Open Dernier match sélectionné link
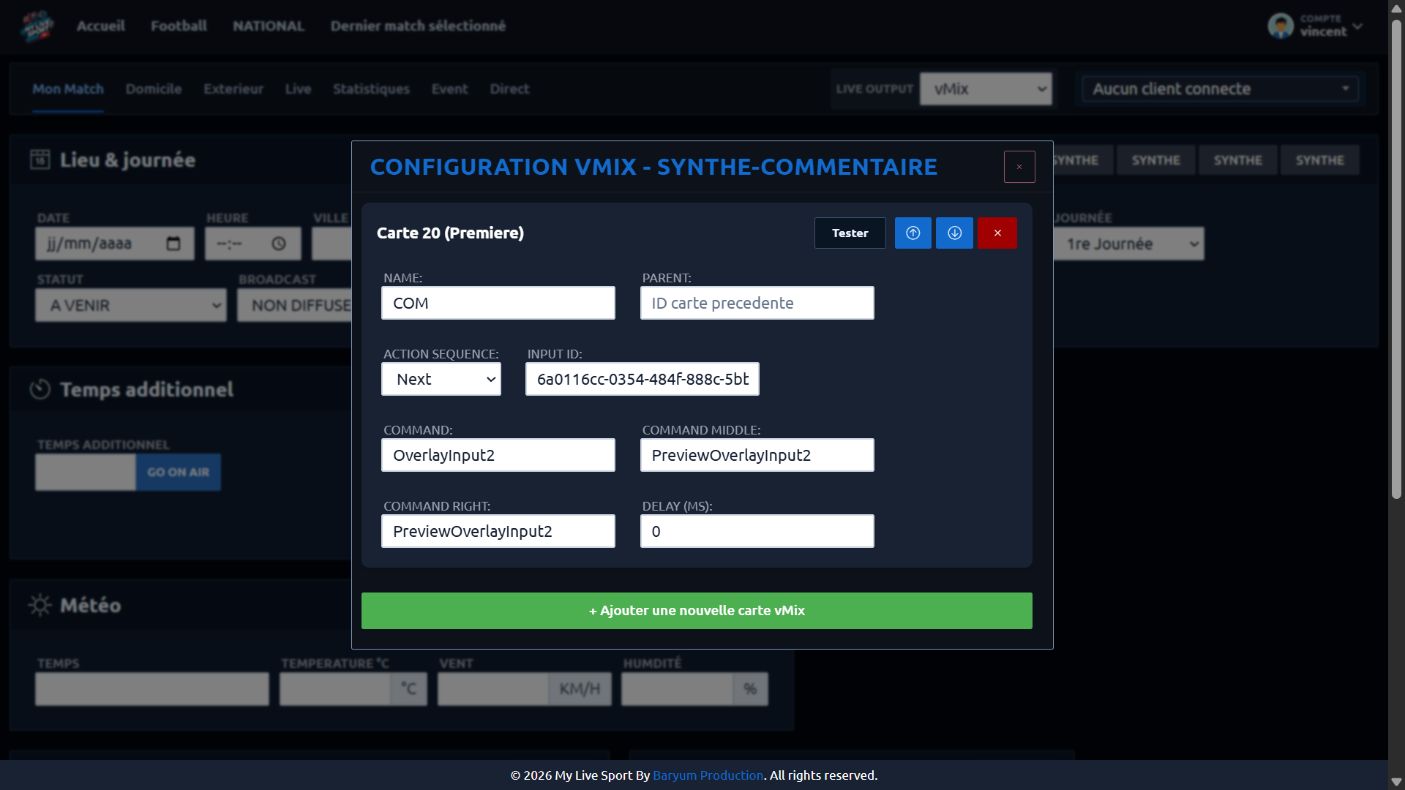Screen dimensions: 1405x790 click(x=418, y=26)
